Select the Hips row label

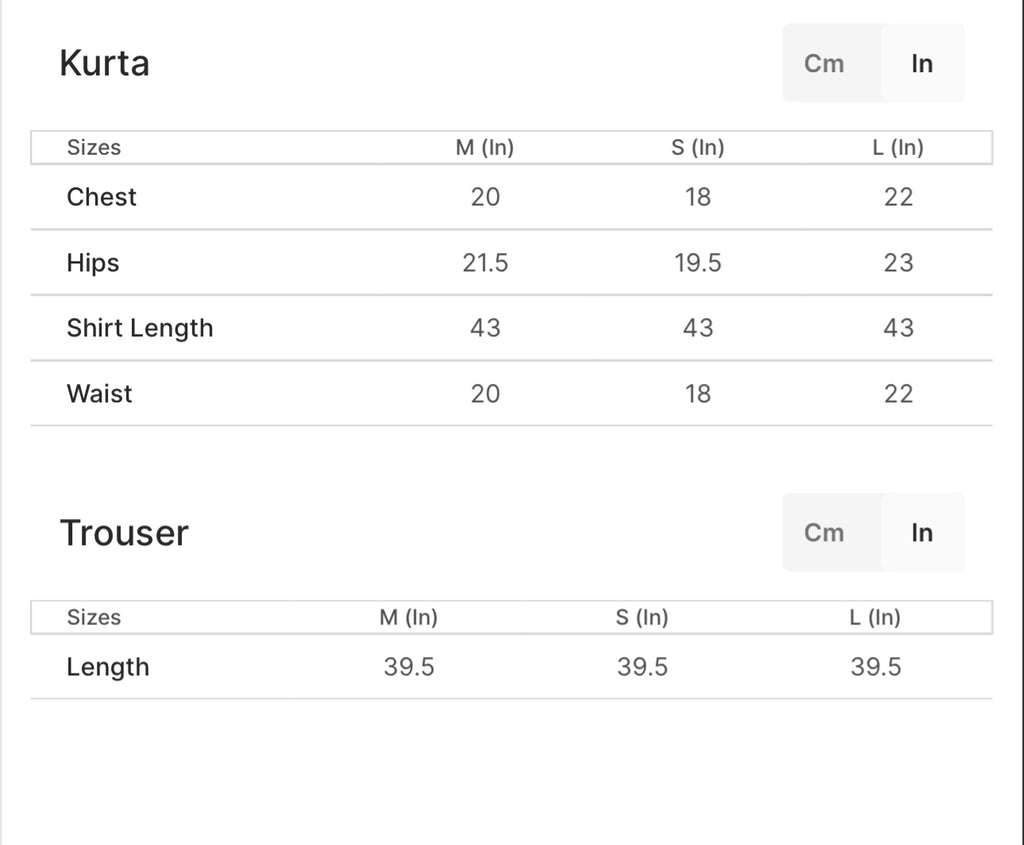[x=93, y=263]
